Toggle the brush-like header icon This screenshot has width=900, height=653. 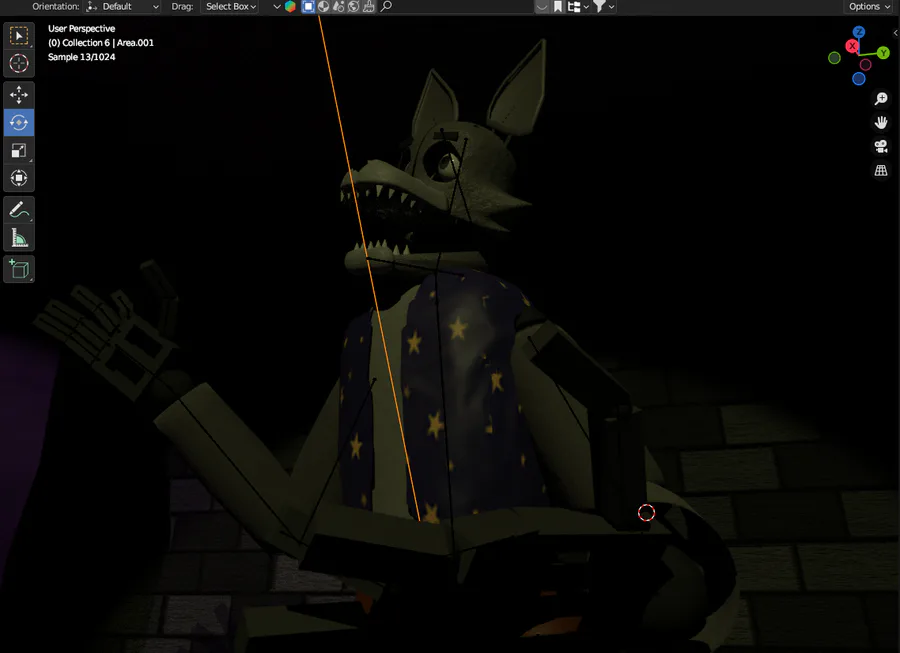click(x=368, y=6)
